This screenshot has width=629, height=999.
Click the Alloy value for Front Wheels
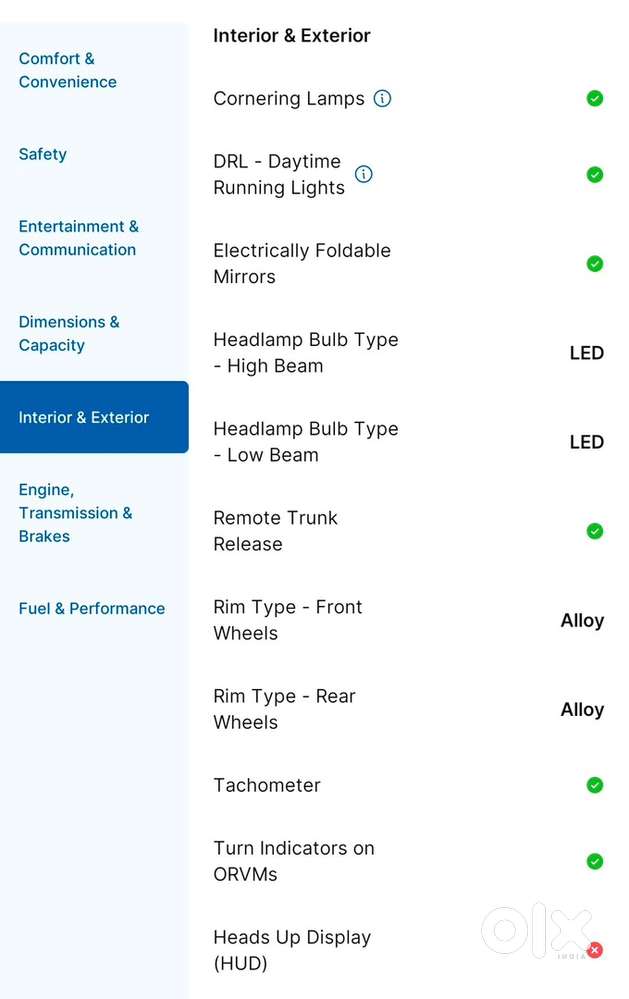[582, 621]
